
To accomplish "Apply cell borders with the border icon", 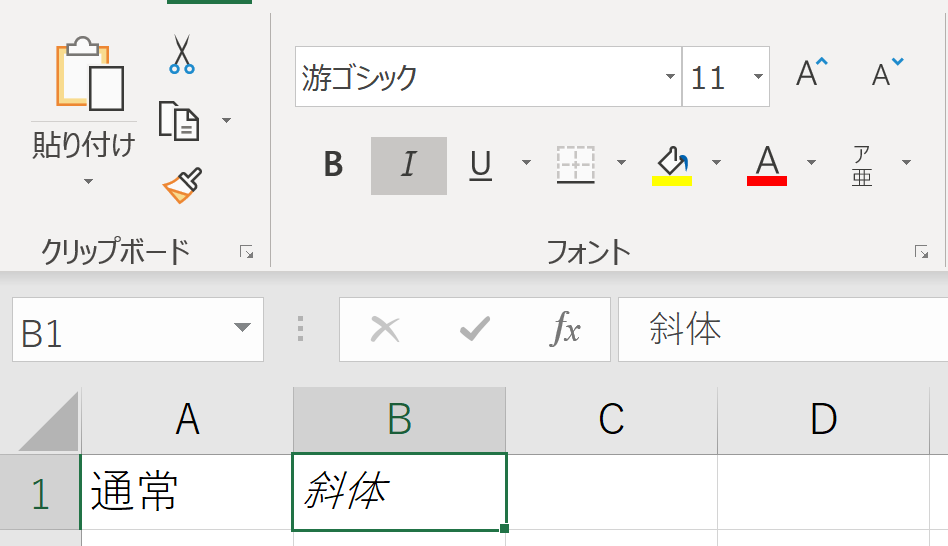I will pos(576,164).
